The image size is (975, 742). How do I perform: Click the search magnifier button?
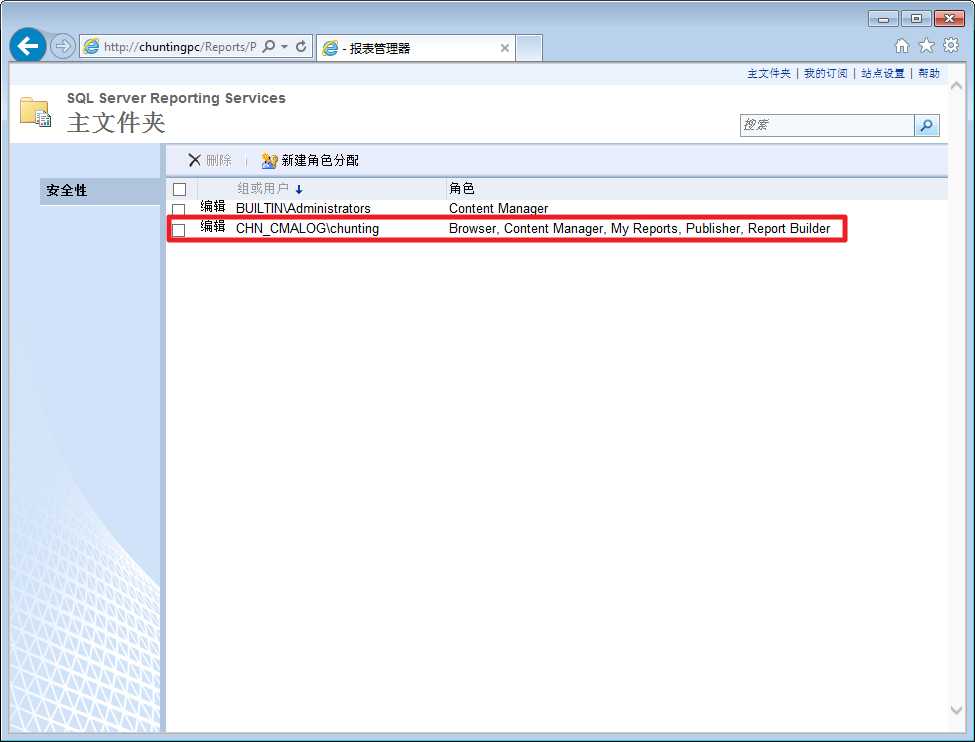[x=926, y=125]
